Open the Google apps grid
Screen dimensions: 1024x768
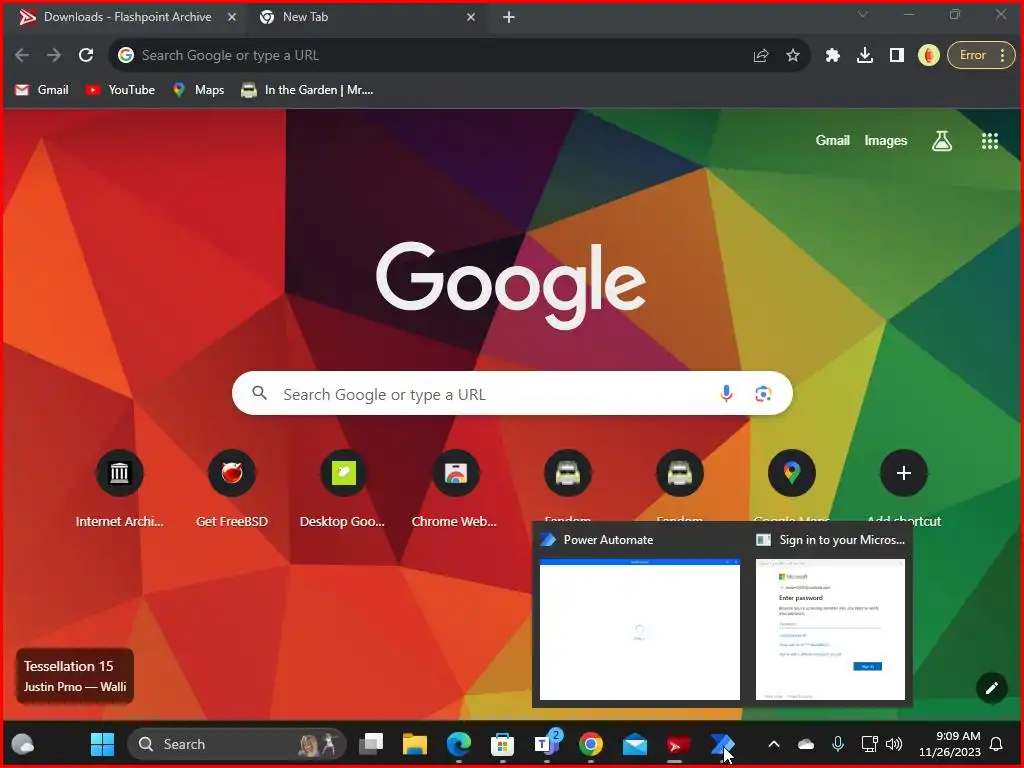(989, 140)
